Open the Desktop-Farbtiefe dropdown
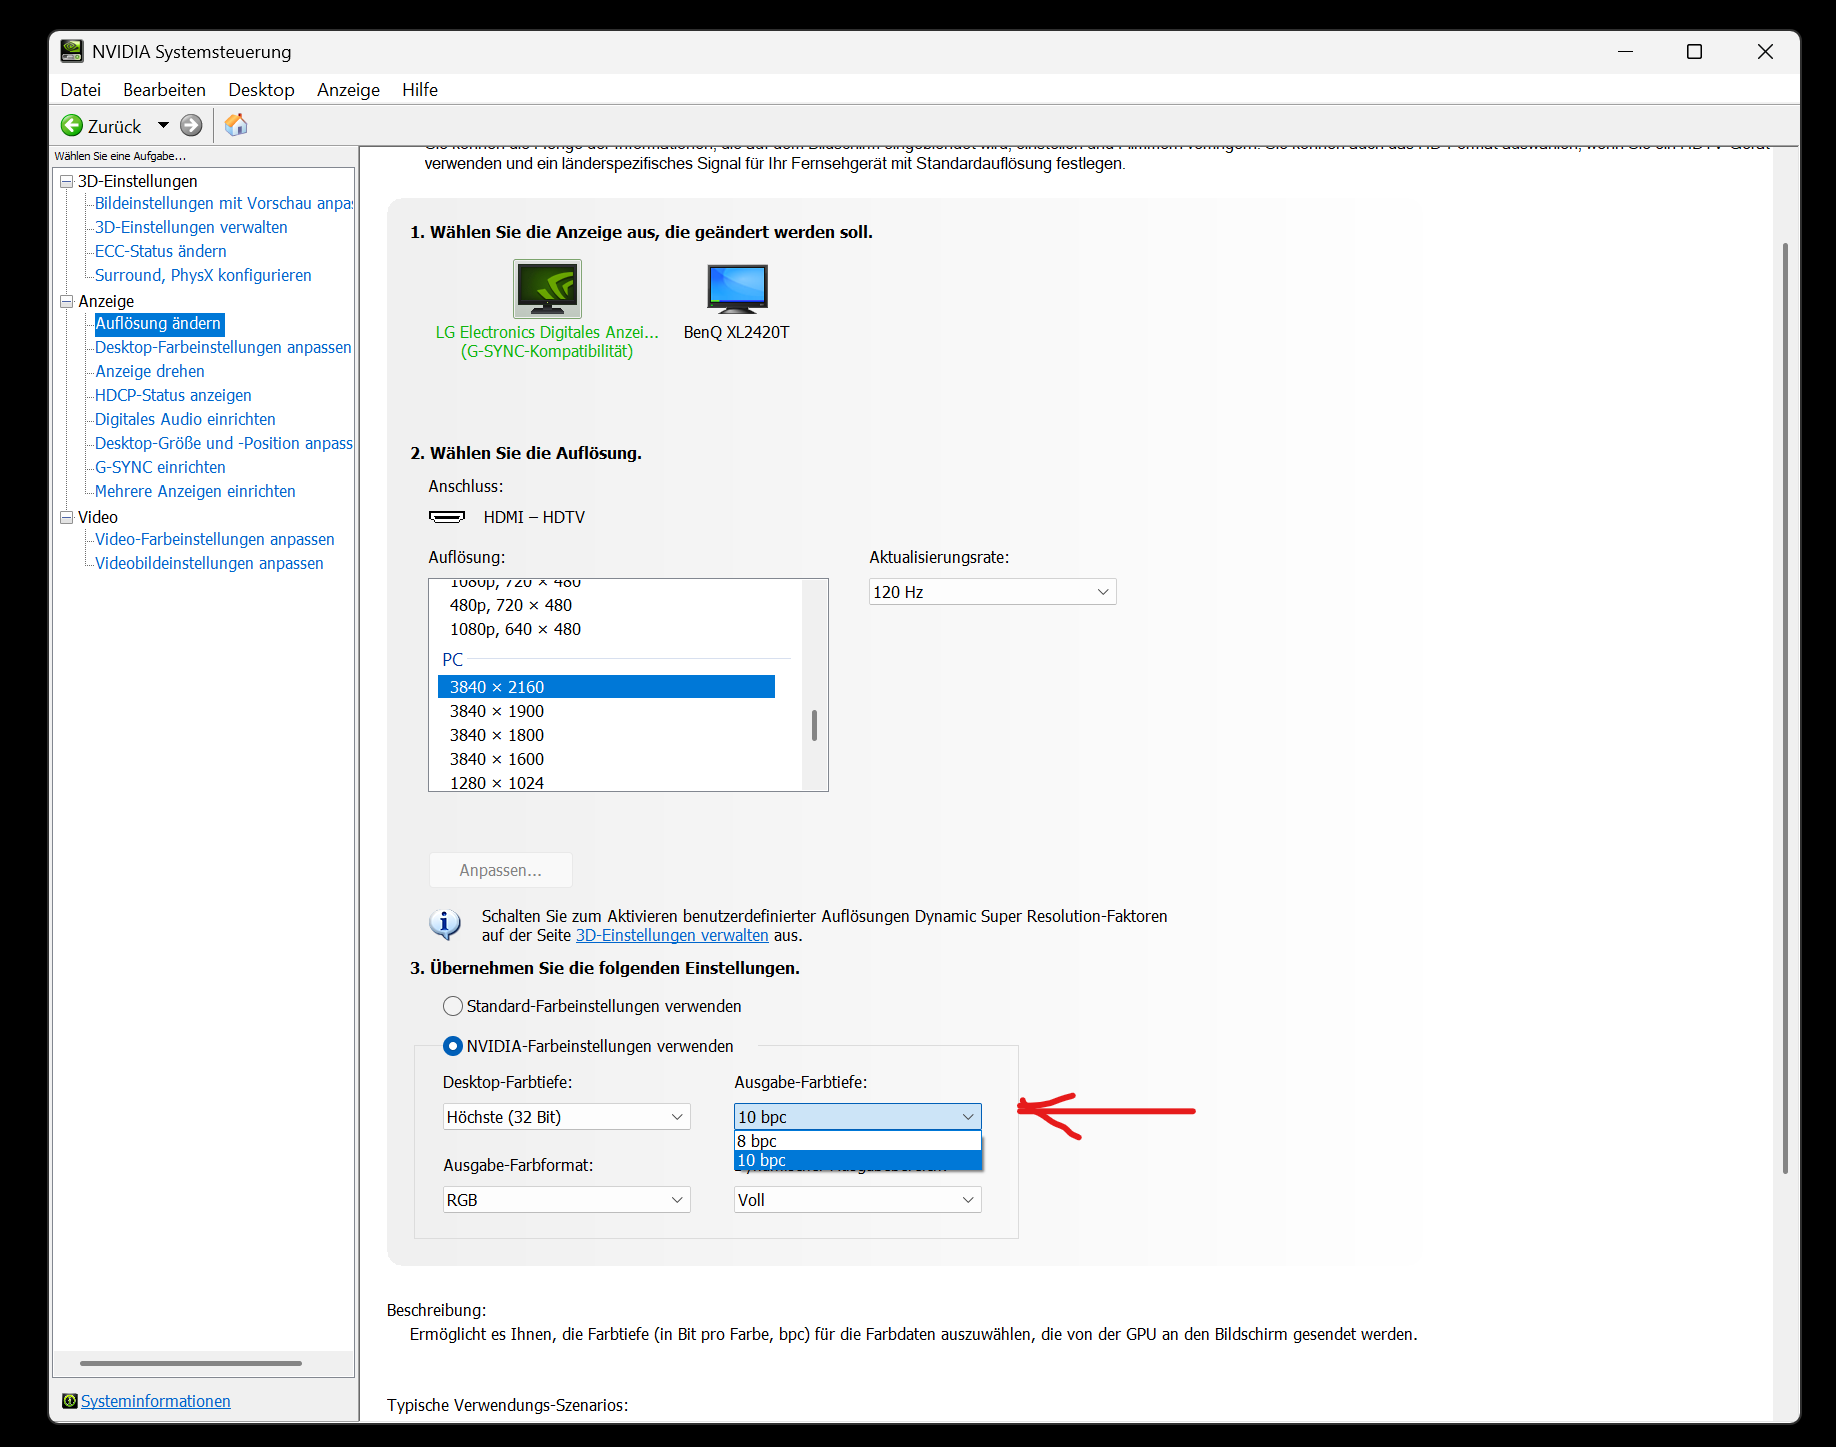 click(566, 1117)
